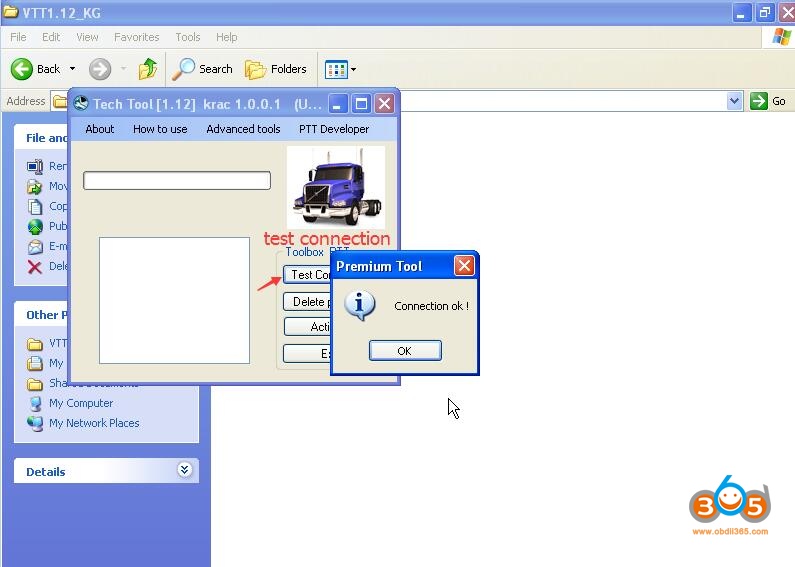The width and height of the screenshot is (795, 567).
Task: Open the About menu in Tech Tool
Action: [x=99, y=129]
